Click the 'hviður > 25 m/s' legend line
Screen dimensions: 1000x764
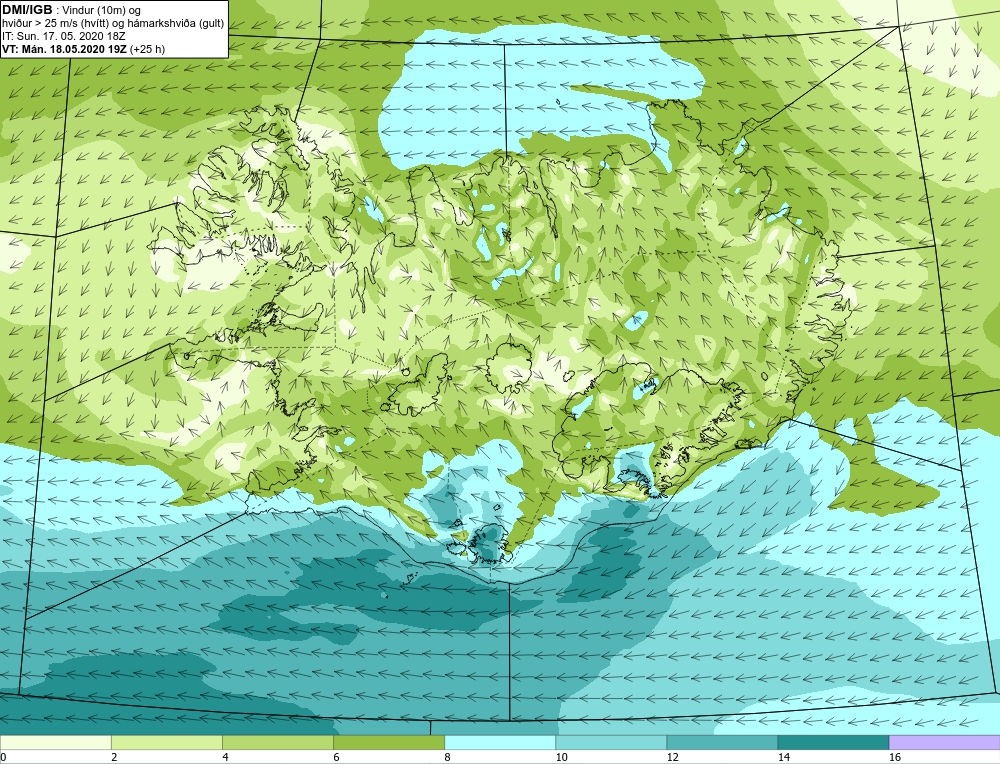(113, 23)
